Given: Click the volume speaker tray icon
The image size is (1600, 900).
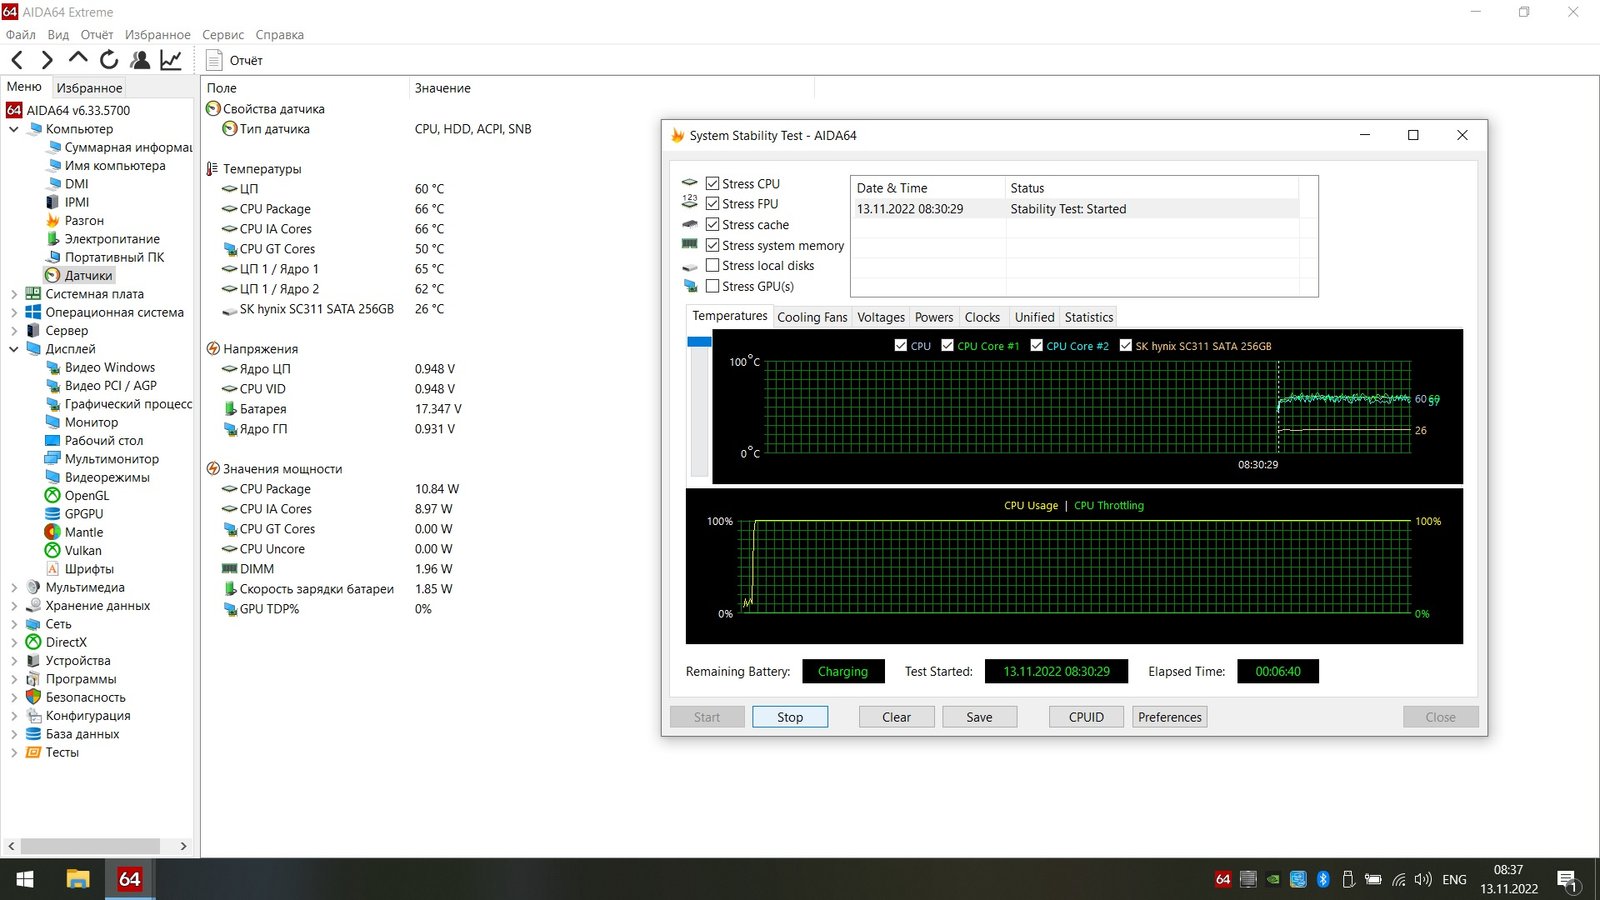Looking at the screenshot, I should point(1423,880).
